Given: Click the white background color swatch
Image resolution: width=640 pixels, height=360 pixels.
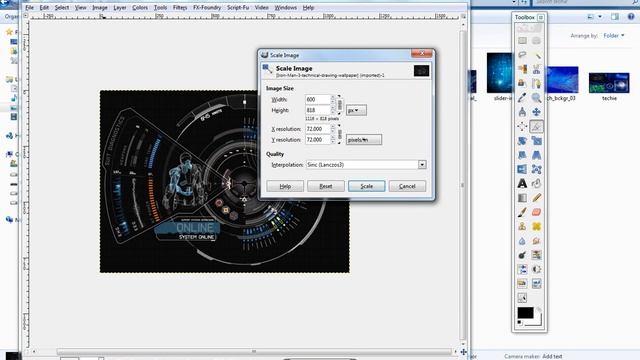Looking at the screenshot, I should tap(536, 322).
